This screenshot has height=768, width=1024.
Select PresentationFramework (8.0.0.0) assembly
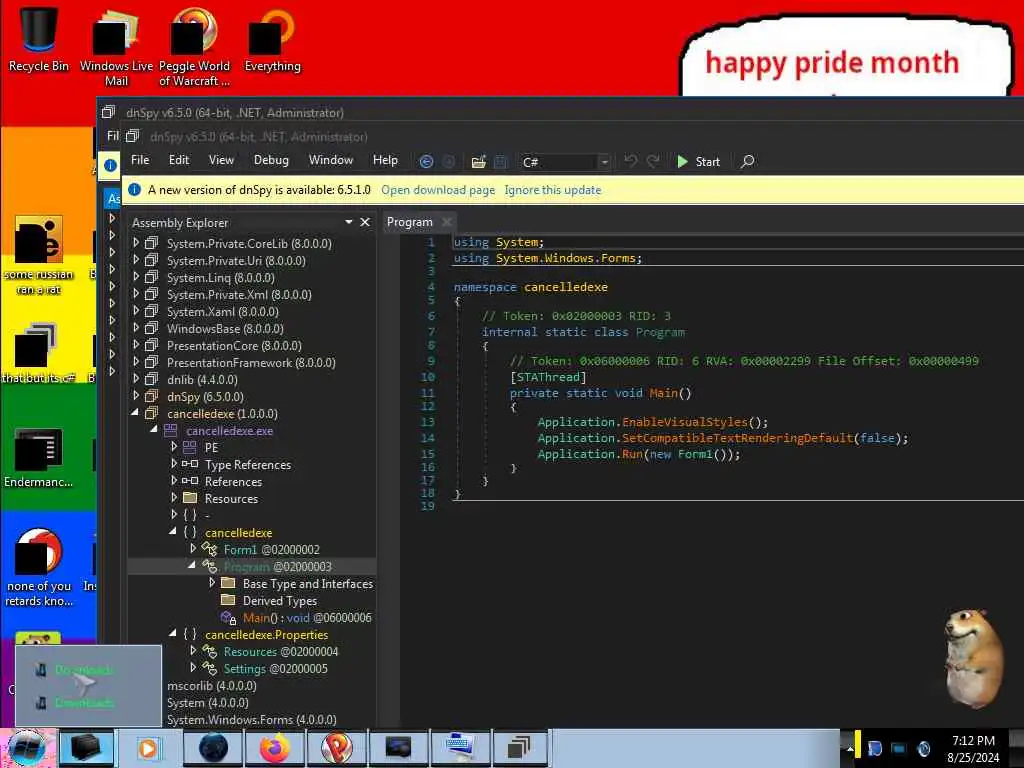click(251, 362)
